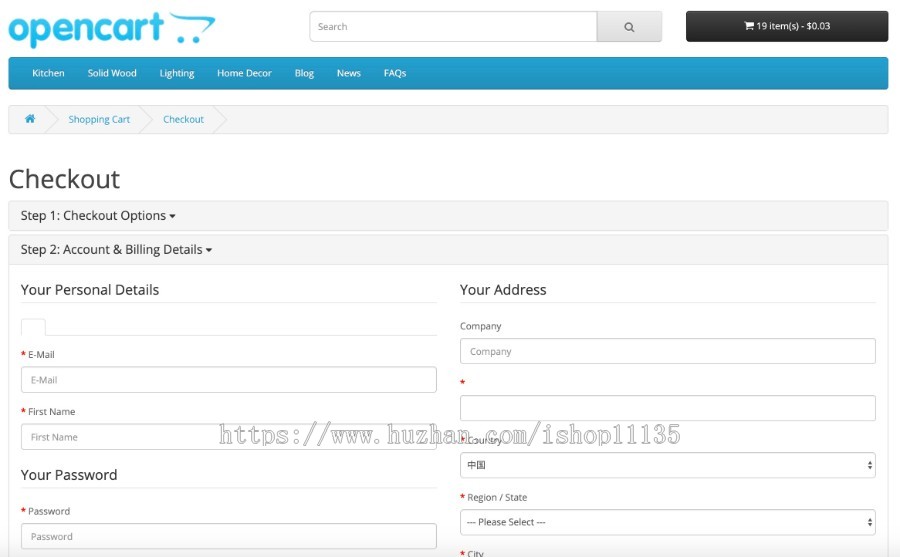
Task: Open the Kitchen menu
Action: click(48, 73)
